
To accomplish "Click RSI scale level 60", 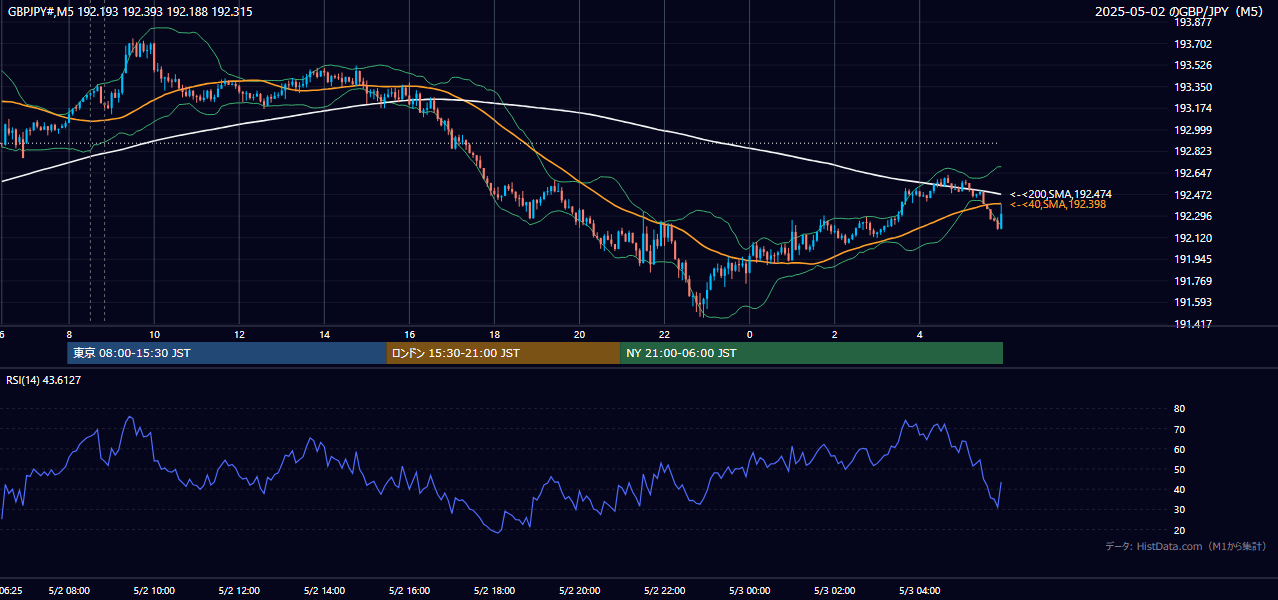I will 1179,449.
